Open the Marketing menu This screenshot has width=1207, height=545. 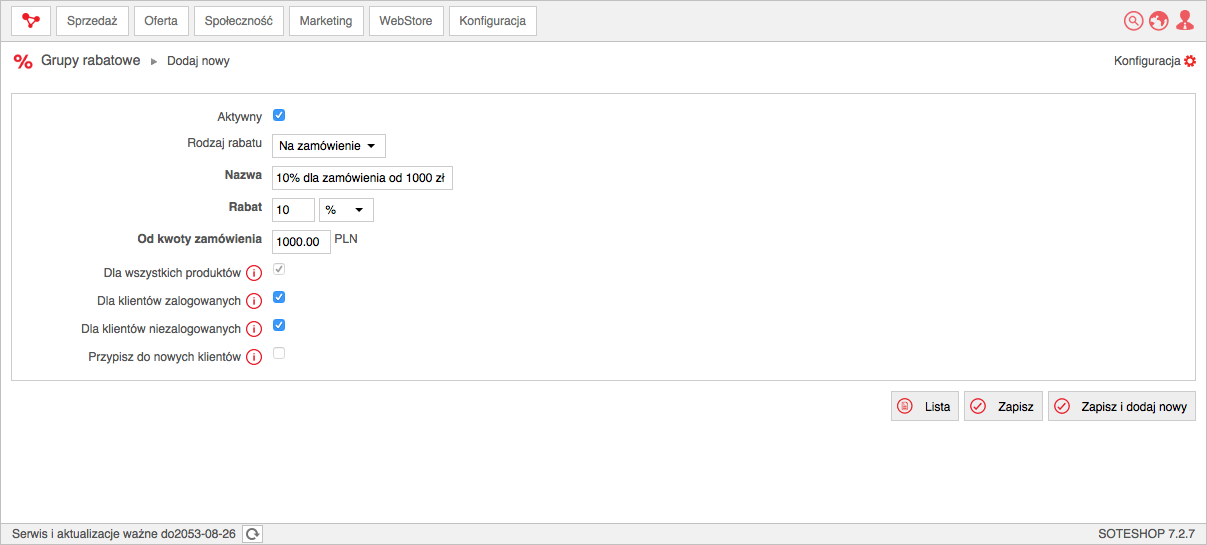(x=326, y=21)
